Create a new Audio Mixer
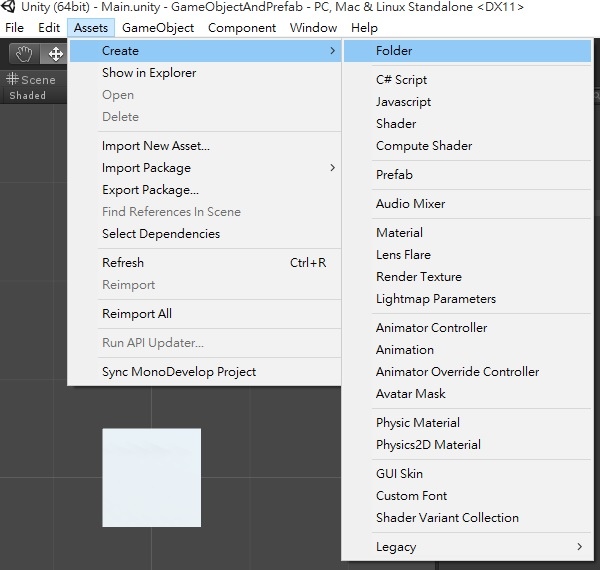This screenshot has height=570, width=600. [467, 204]
